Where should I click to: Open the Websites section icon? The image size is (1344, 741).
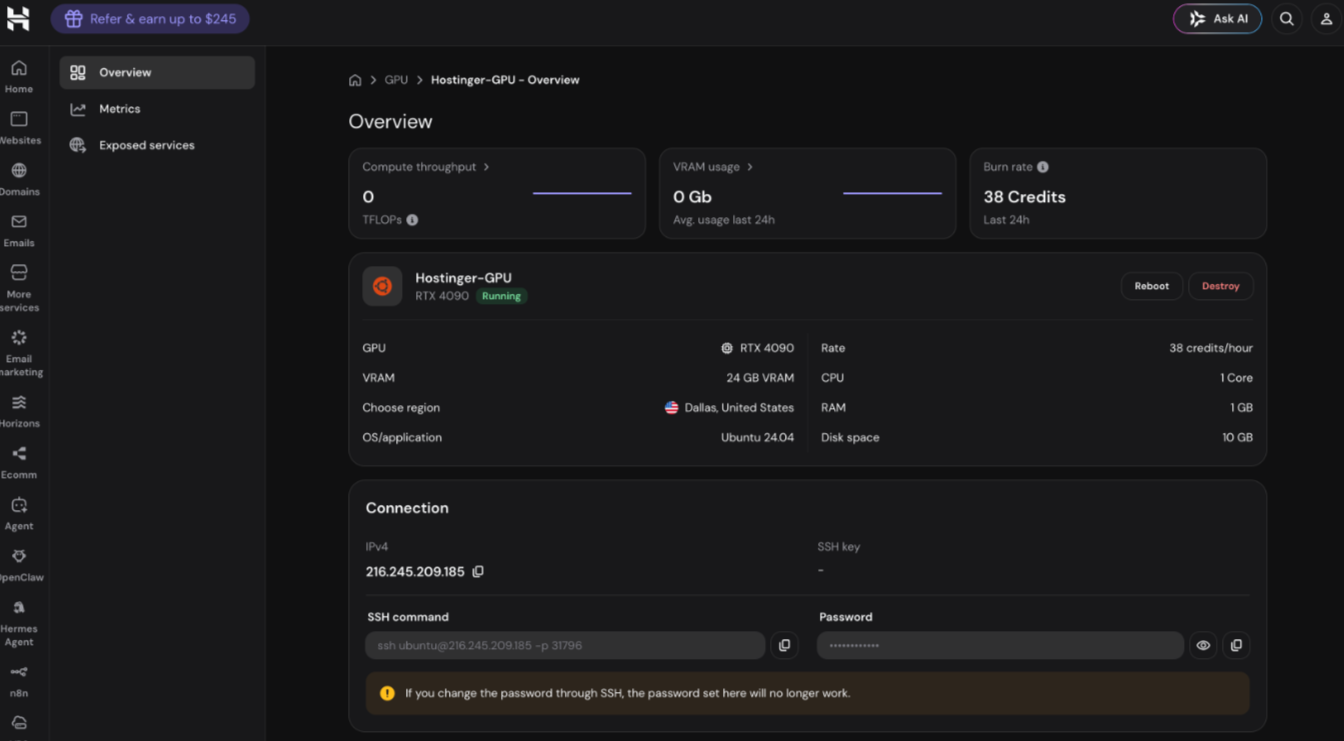pos(19,119)
